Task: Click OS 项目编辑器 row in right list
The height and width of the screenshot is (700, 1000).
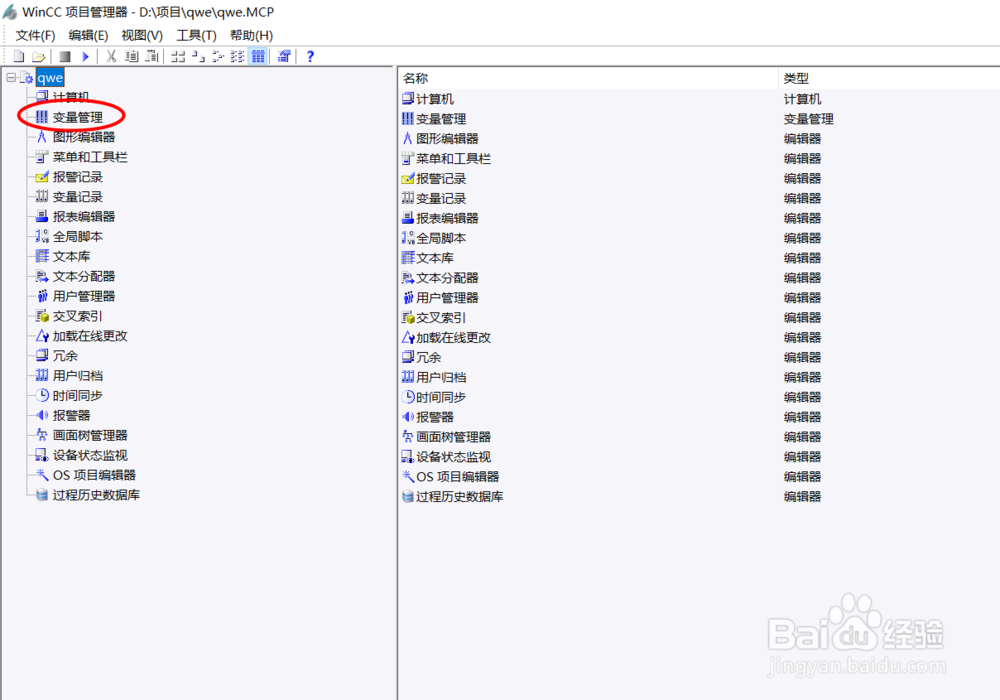Action: (700, 476)
